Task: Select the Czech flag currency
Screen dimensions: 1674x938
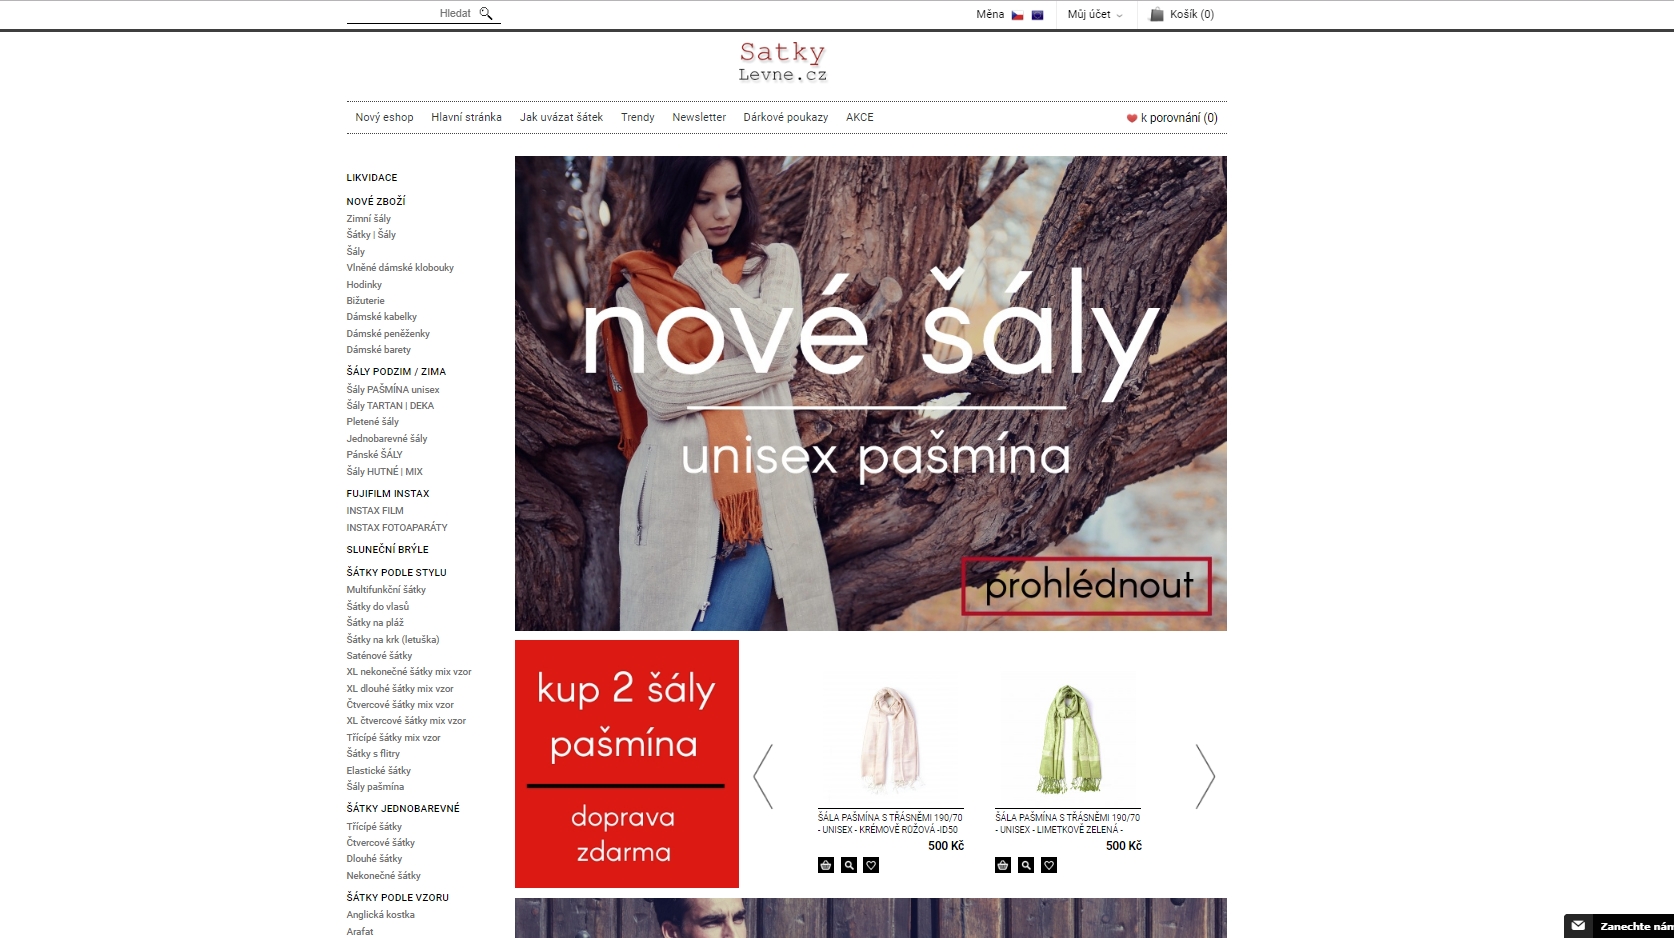Action: point(1017,15)
